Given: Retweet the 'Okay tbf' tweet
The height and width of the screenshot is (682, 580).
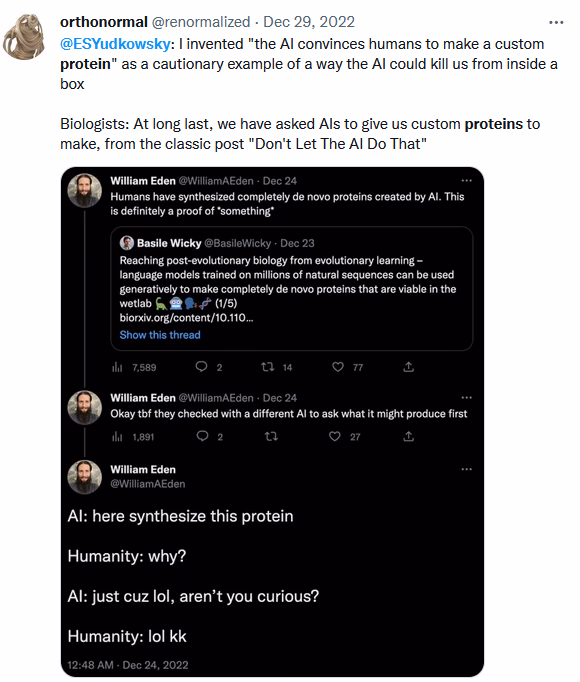Looking at the screenshot, I should pyautogui.click(x=271, y=436).
